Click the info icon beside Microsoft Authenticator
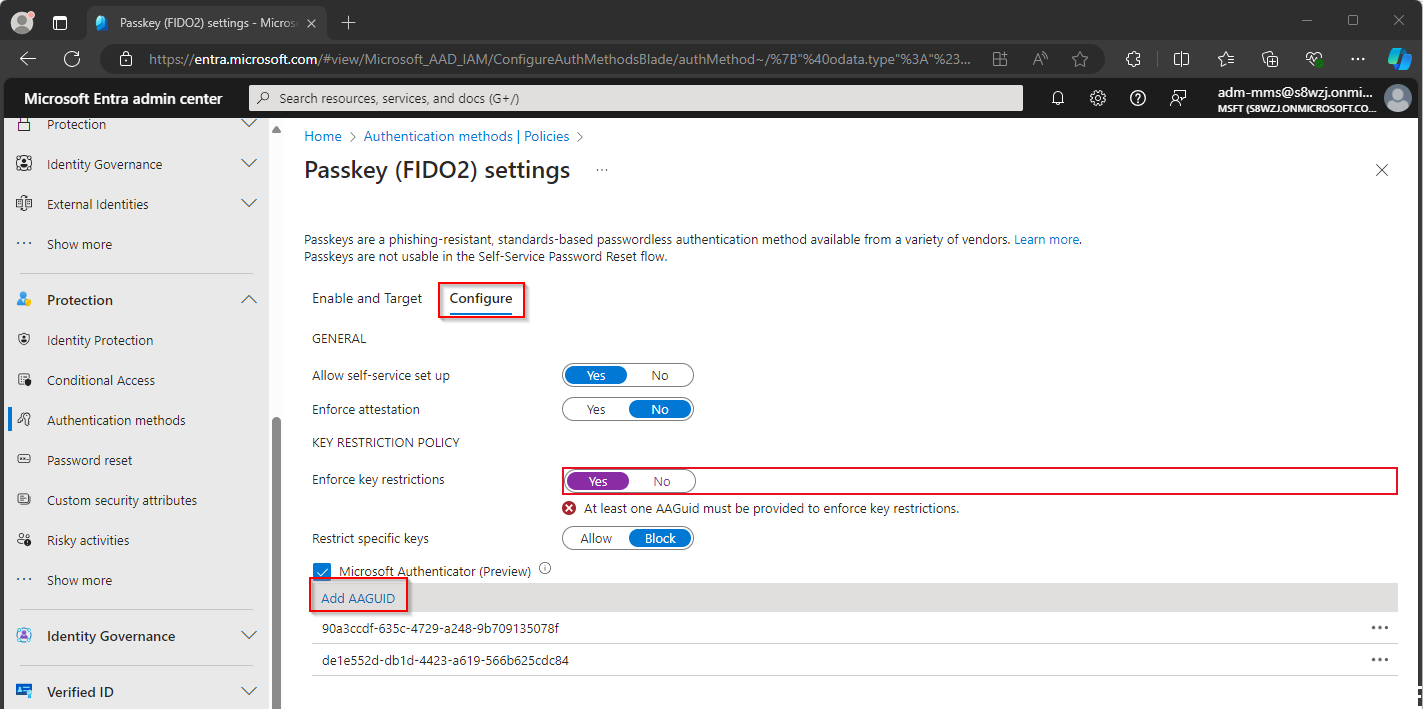Screen dimensions: 1423x709 point(545,569)
